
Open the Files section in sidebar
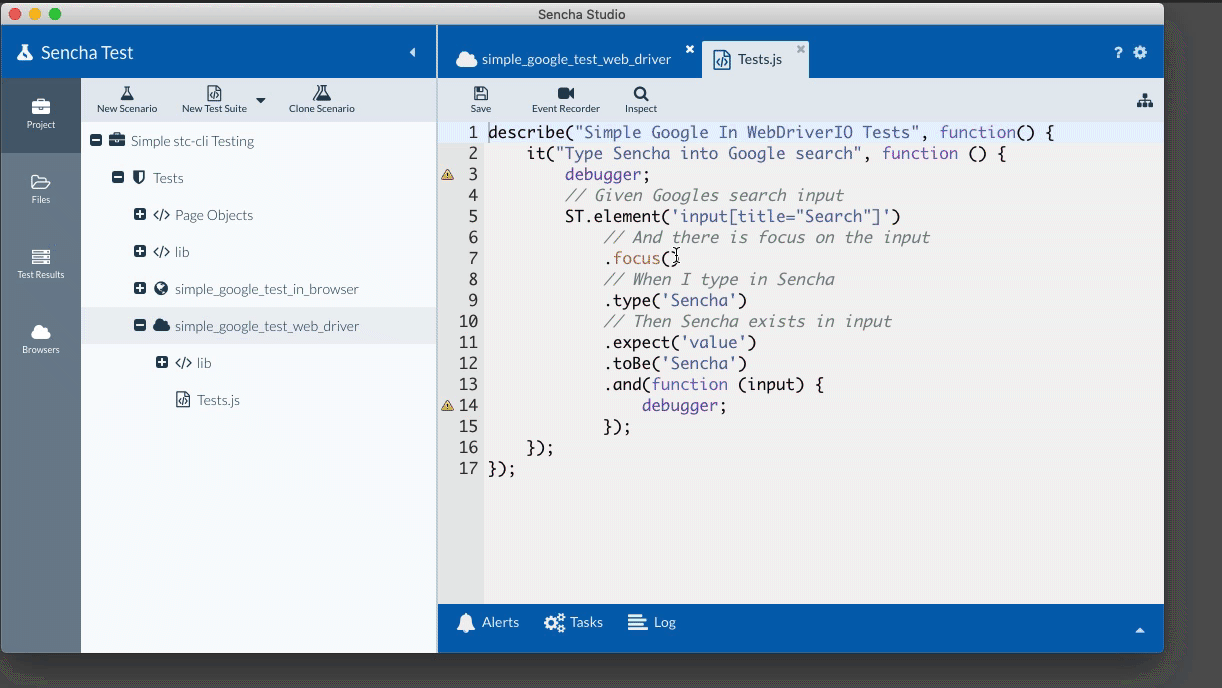tap(41, 190)
